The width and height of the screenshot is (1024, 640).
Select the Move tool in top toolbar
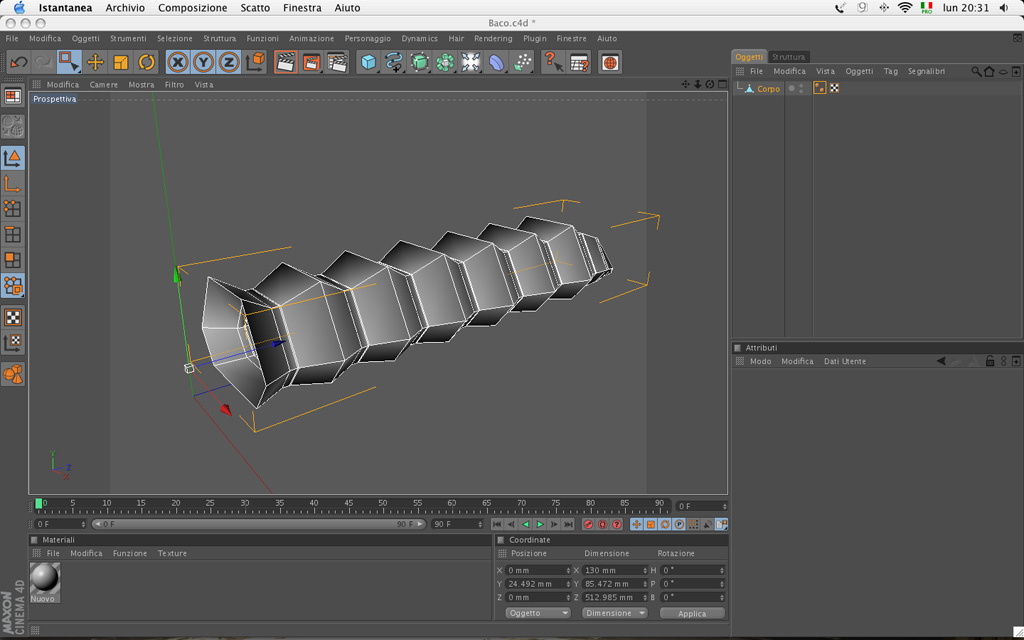(95, 62)
